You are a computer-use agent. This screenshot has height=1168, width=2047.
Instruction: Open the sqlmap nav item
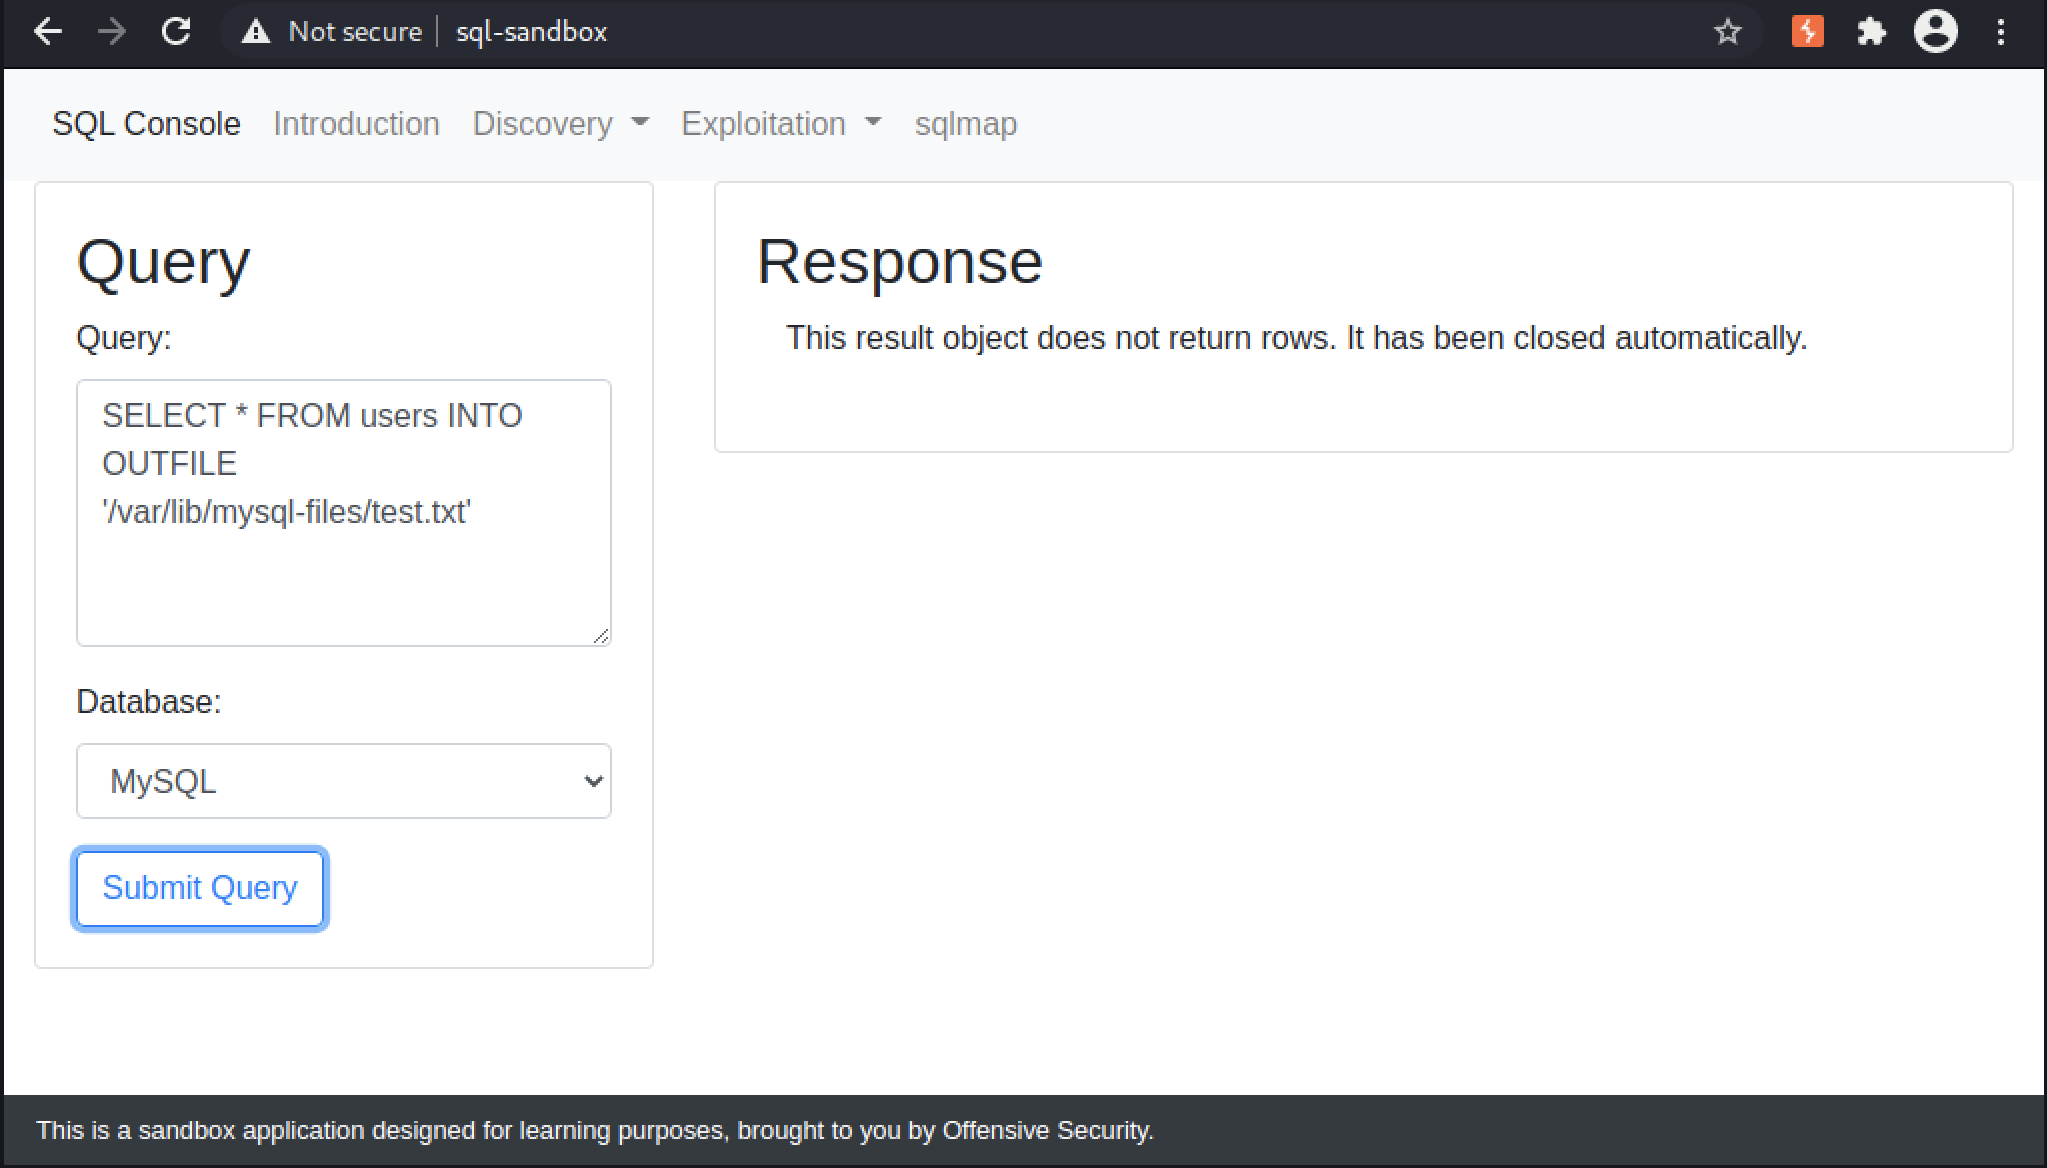966,124
